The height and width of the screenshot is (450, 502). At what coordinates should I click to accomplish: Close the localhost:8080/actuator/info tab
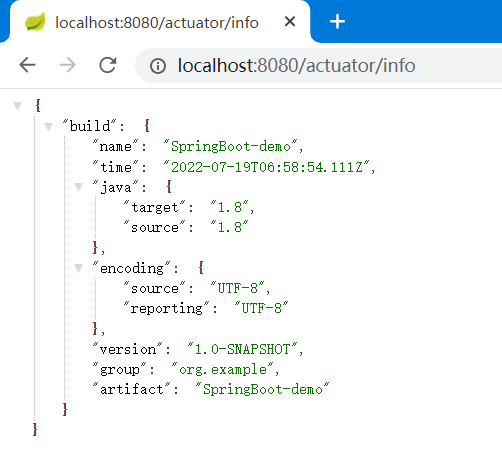point(290,22)
